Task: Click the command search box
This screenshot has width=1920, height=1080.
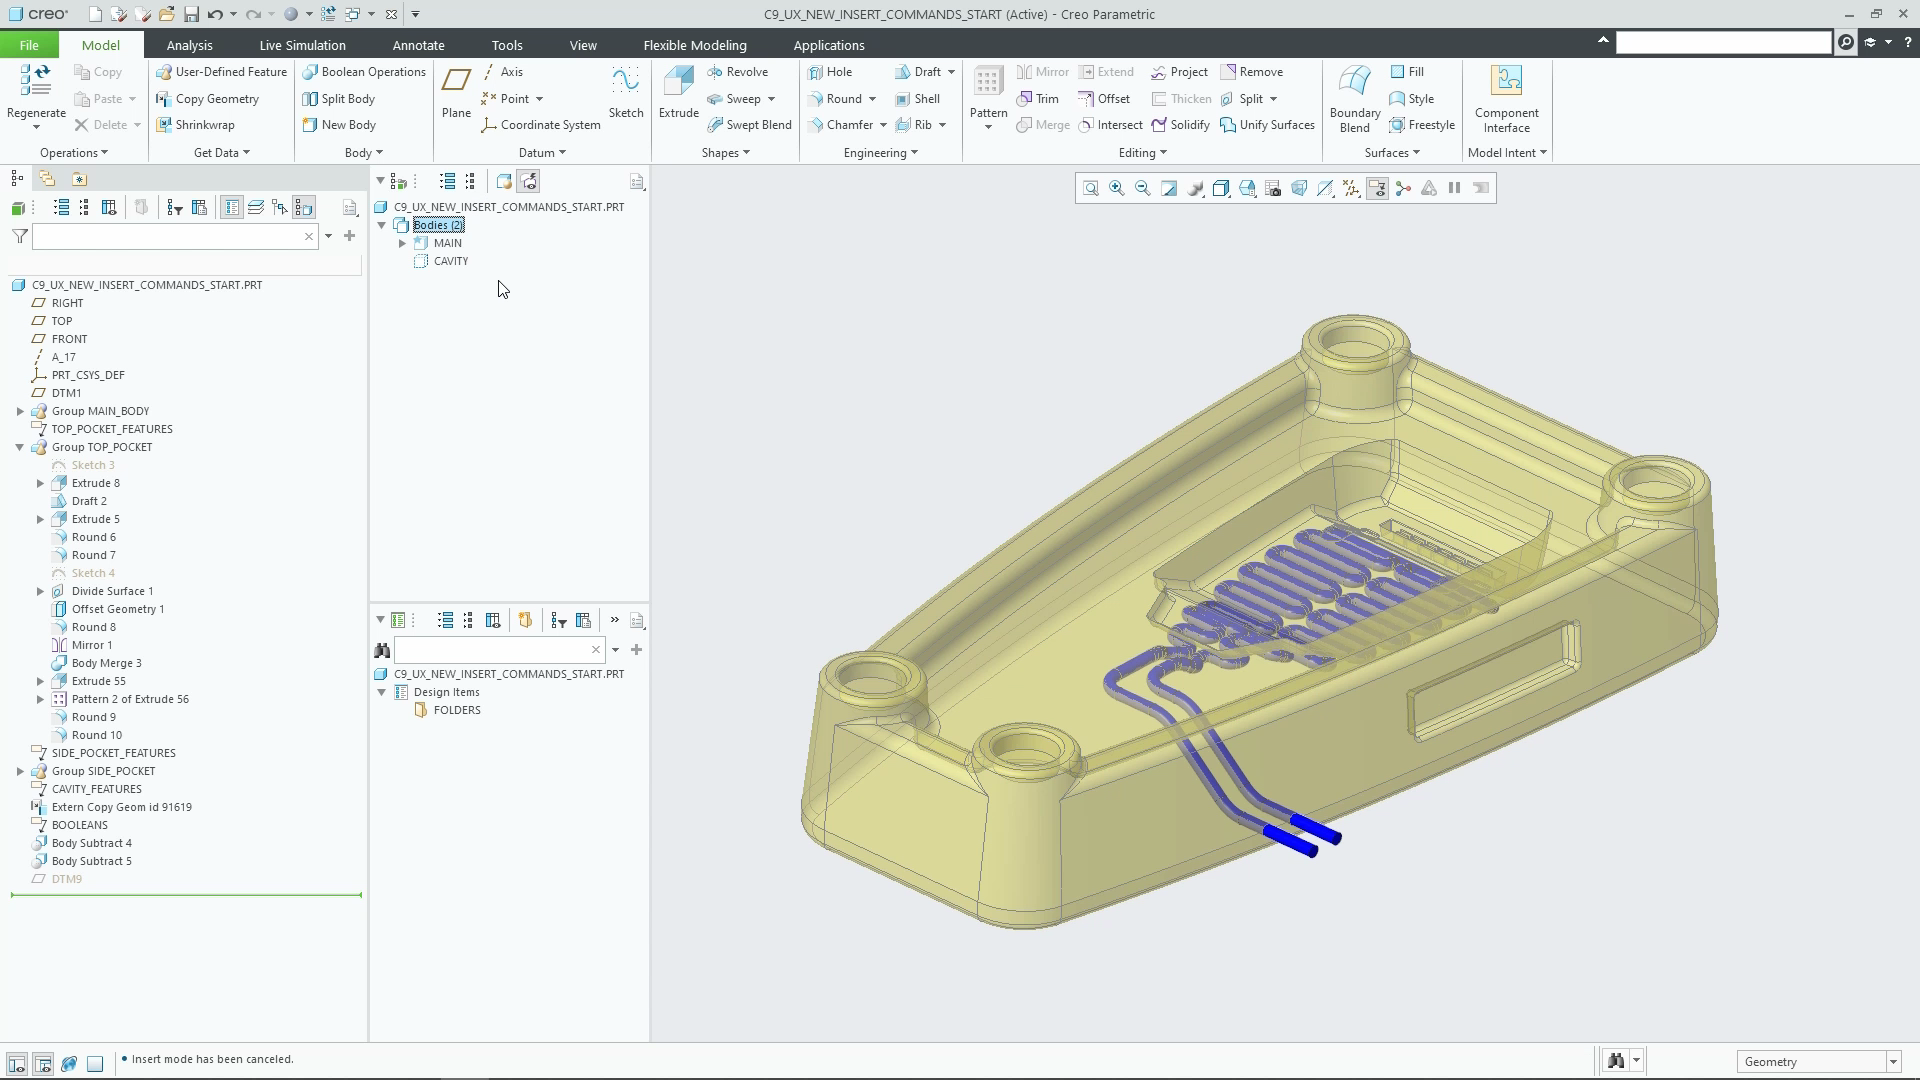Action: pyautogui.click(x=1724, y=42)
